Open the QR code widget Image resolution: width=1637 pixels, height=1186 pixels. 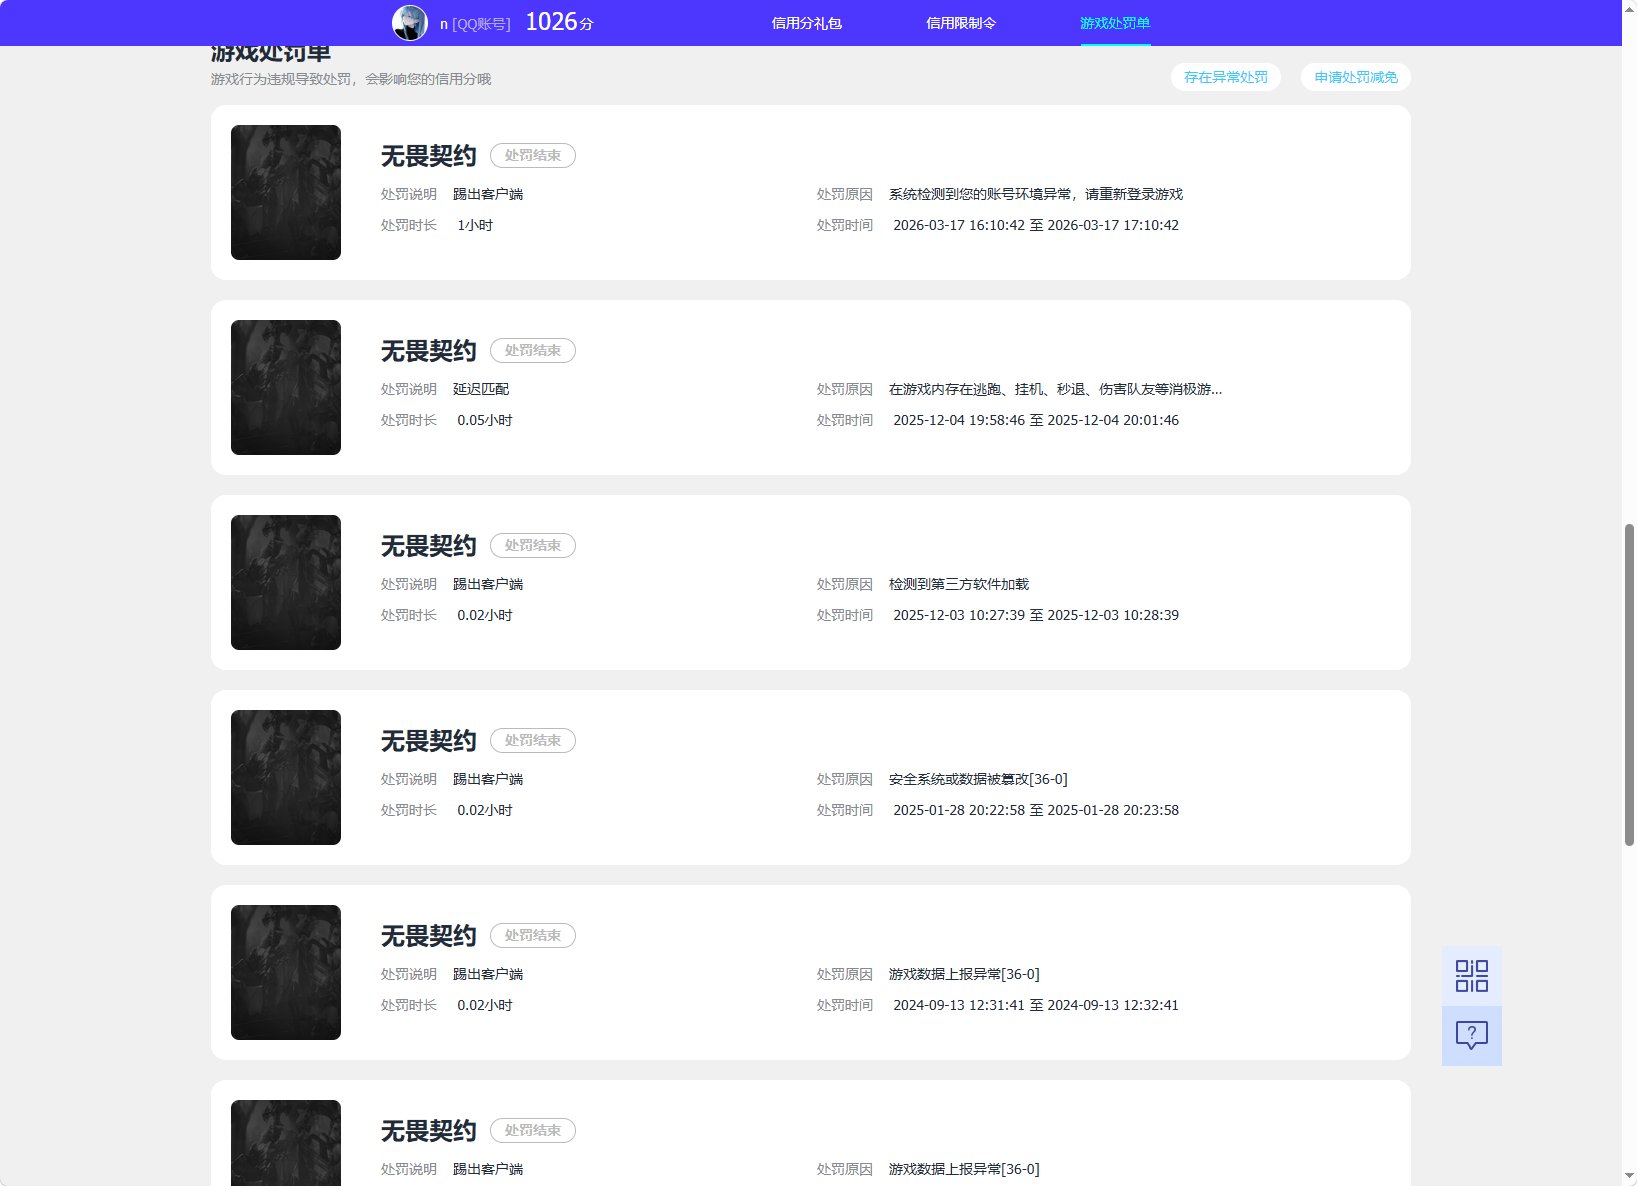[1471, 976]
